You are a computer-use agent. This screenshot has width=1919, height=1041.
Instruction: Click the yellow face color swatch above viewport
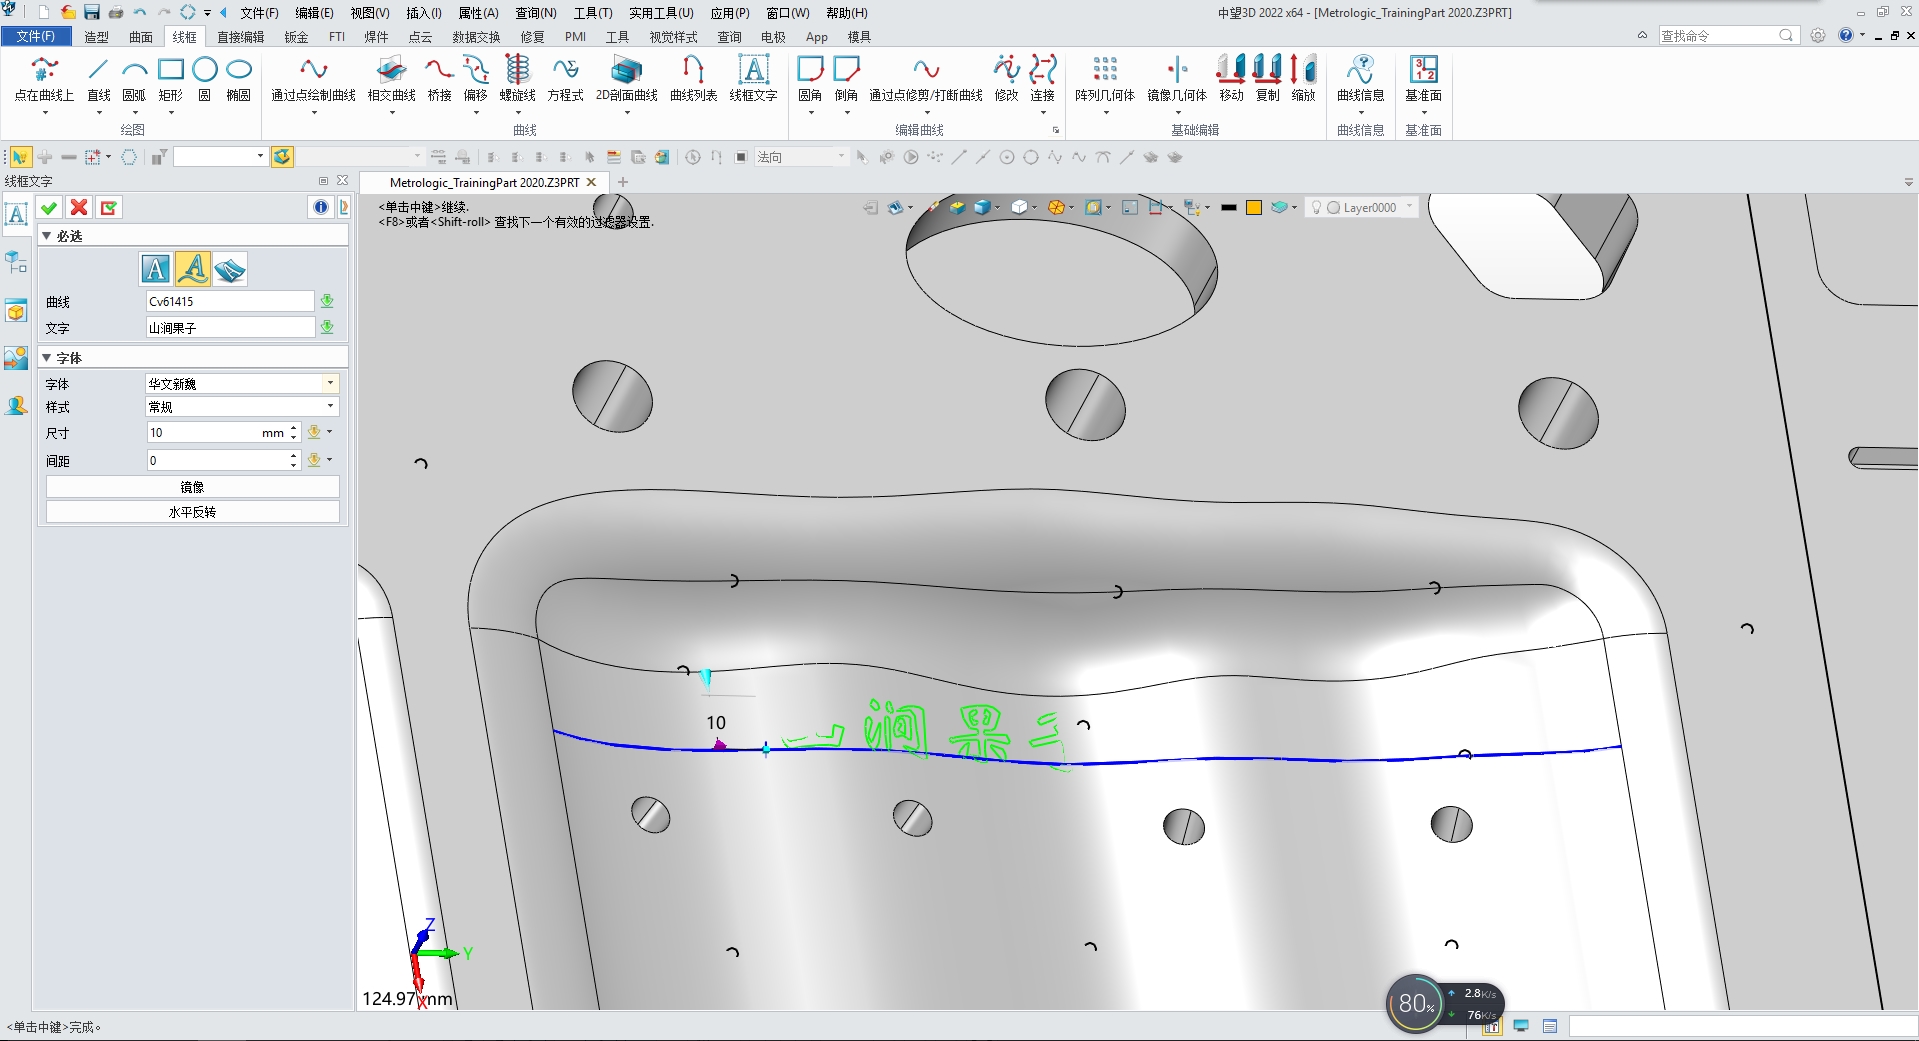1253,207
